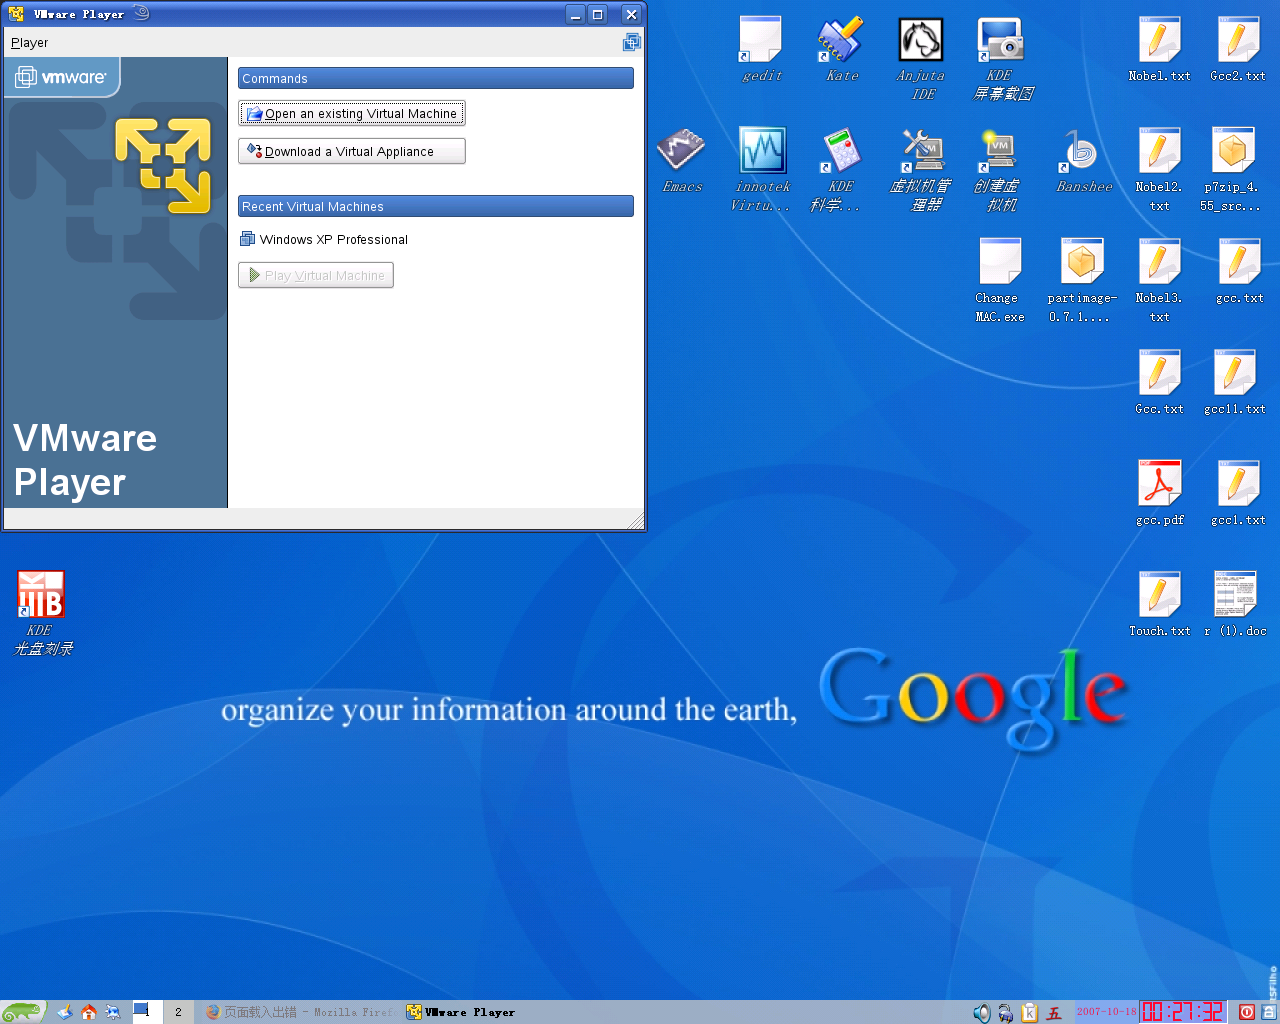1280x1024 pixels.
Task: Click the show desktop icon in taskbar
Action: tap(65, 1012)
